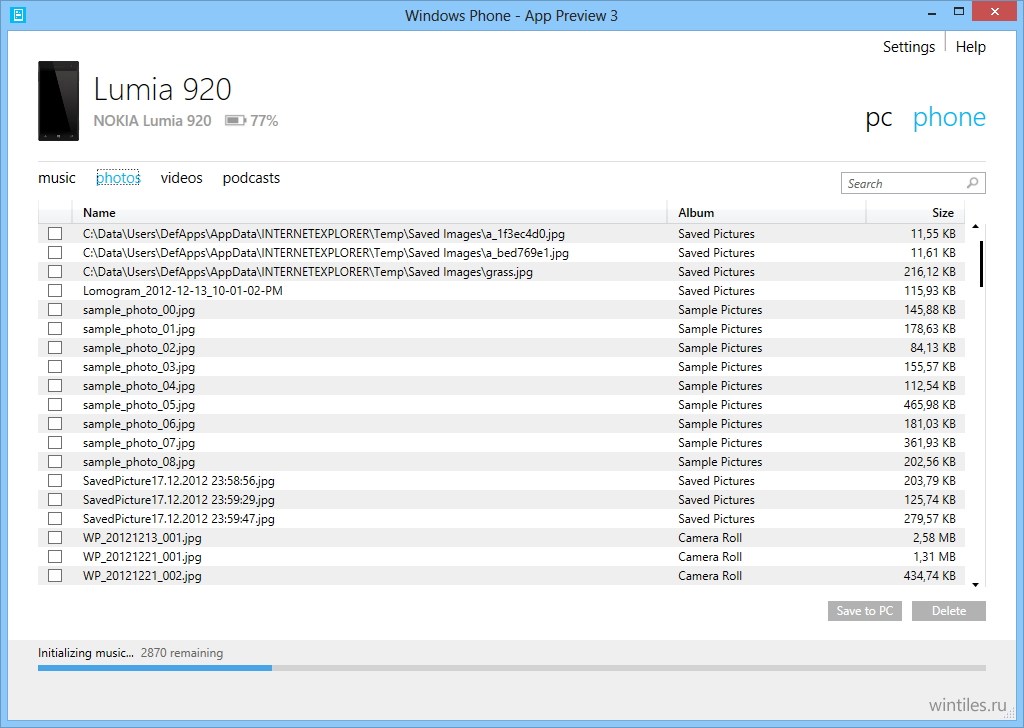The image size is (1024, 728).
Task: Click size value 216,12 KB
Action: 930,272
